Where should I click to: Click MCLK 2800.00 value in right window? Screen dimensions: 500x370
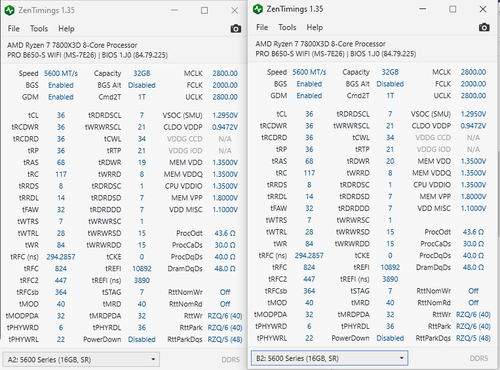pyautogui.click(x=473, y=72)
